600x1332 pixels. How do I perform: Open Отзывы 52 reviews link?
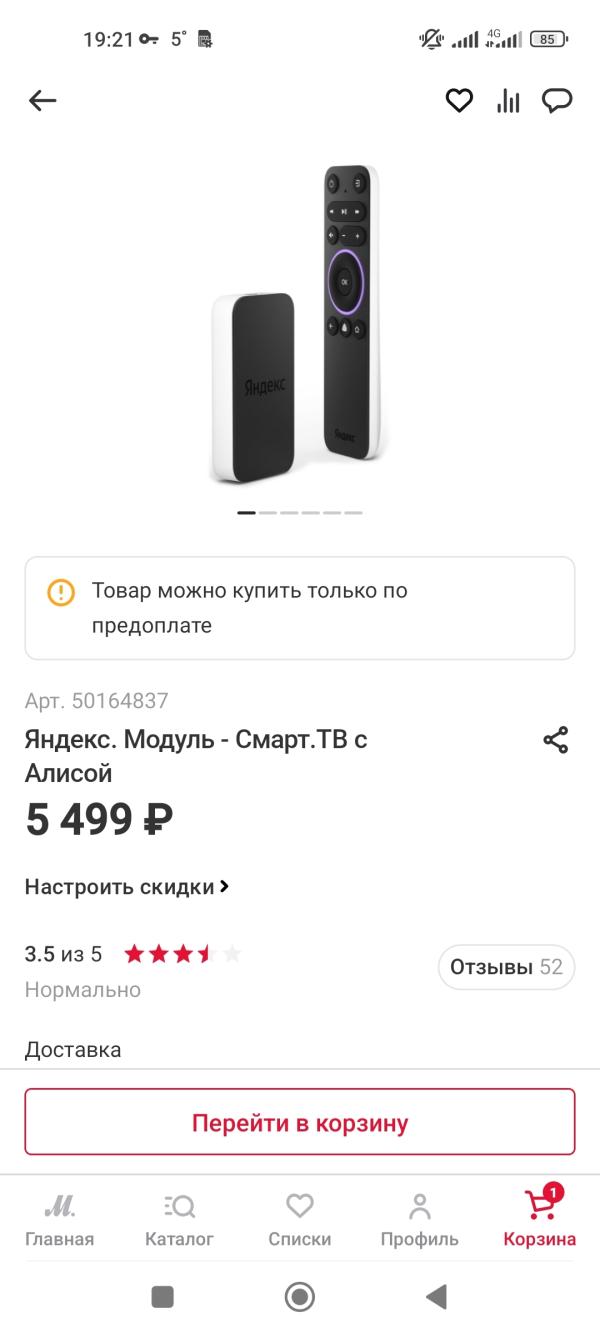506,967
